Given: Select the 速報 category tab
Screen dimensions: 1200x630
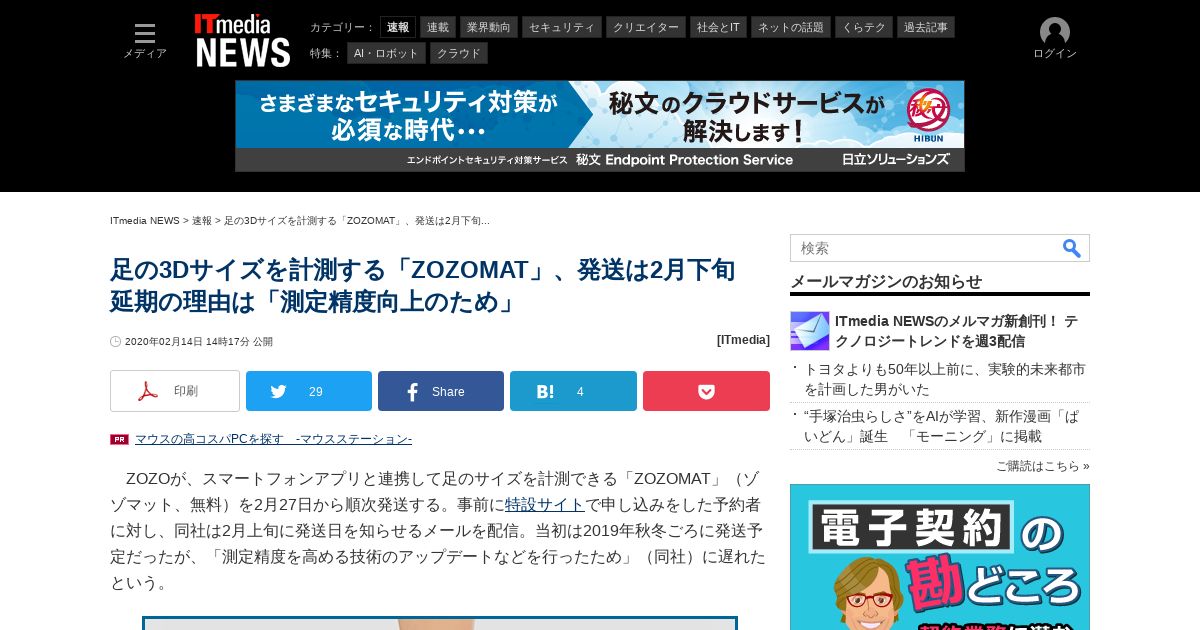Looking at the screenshot, I should [398, 27].
